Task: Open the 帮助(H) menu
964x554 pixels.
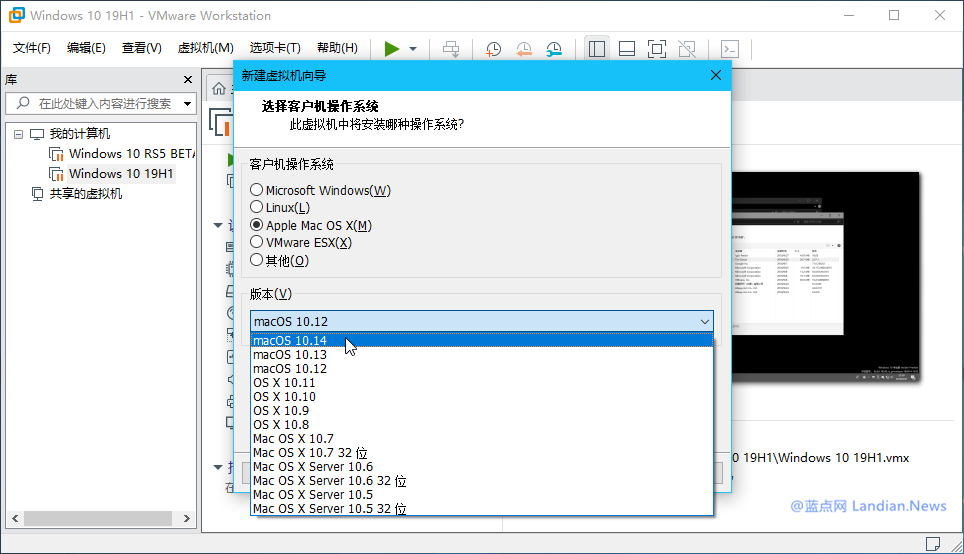Action: coord(337,48)
